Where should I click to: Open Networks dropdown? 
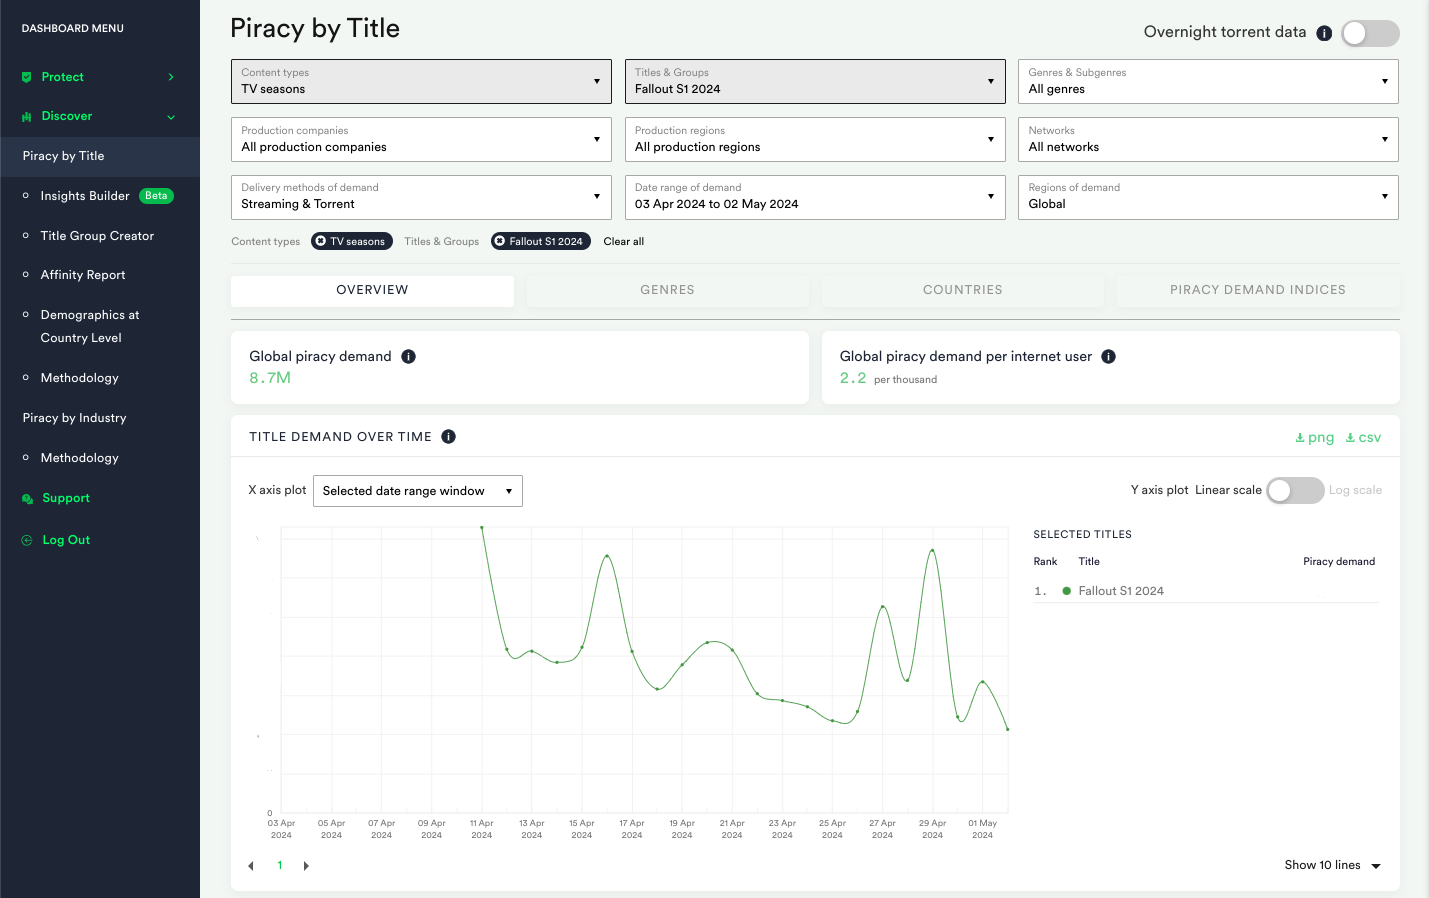pyautogui.click(x=1208, y=139)
